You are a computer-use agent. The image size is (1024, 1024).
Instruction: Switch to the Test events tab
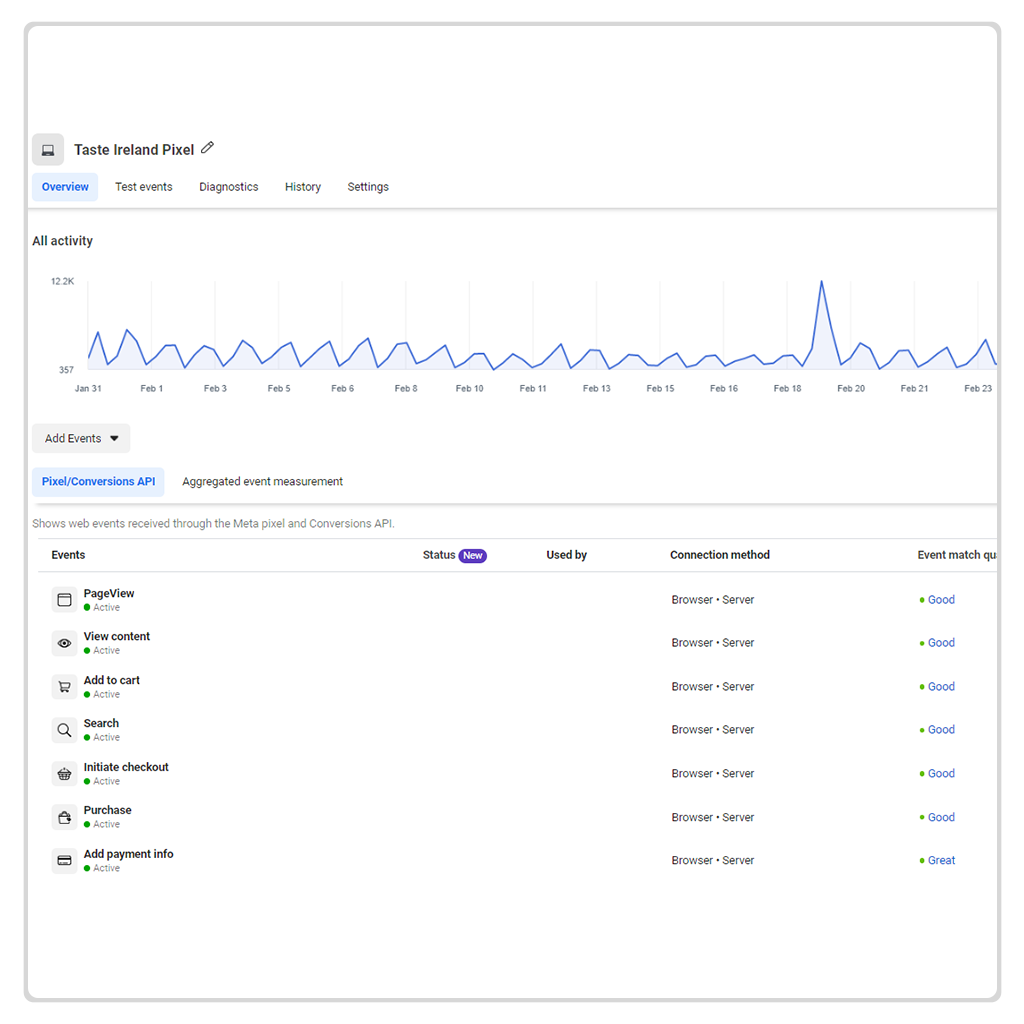144,187
